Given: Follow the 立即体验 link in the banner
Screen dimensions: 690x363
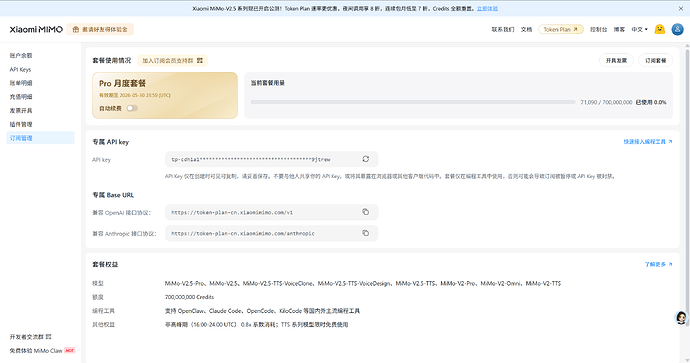Looking at the screenshot, I should pos(487,8).
